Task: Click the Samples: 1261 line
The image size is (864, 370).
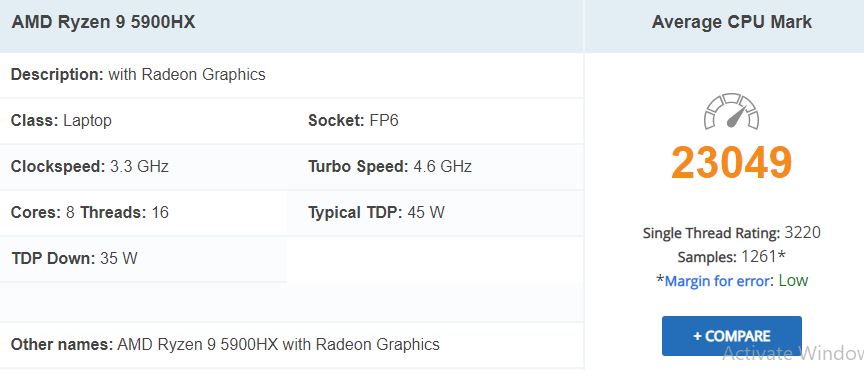Action: [731, 257]
